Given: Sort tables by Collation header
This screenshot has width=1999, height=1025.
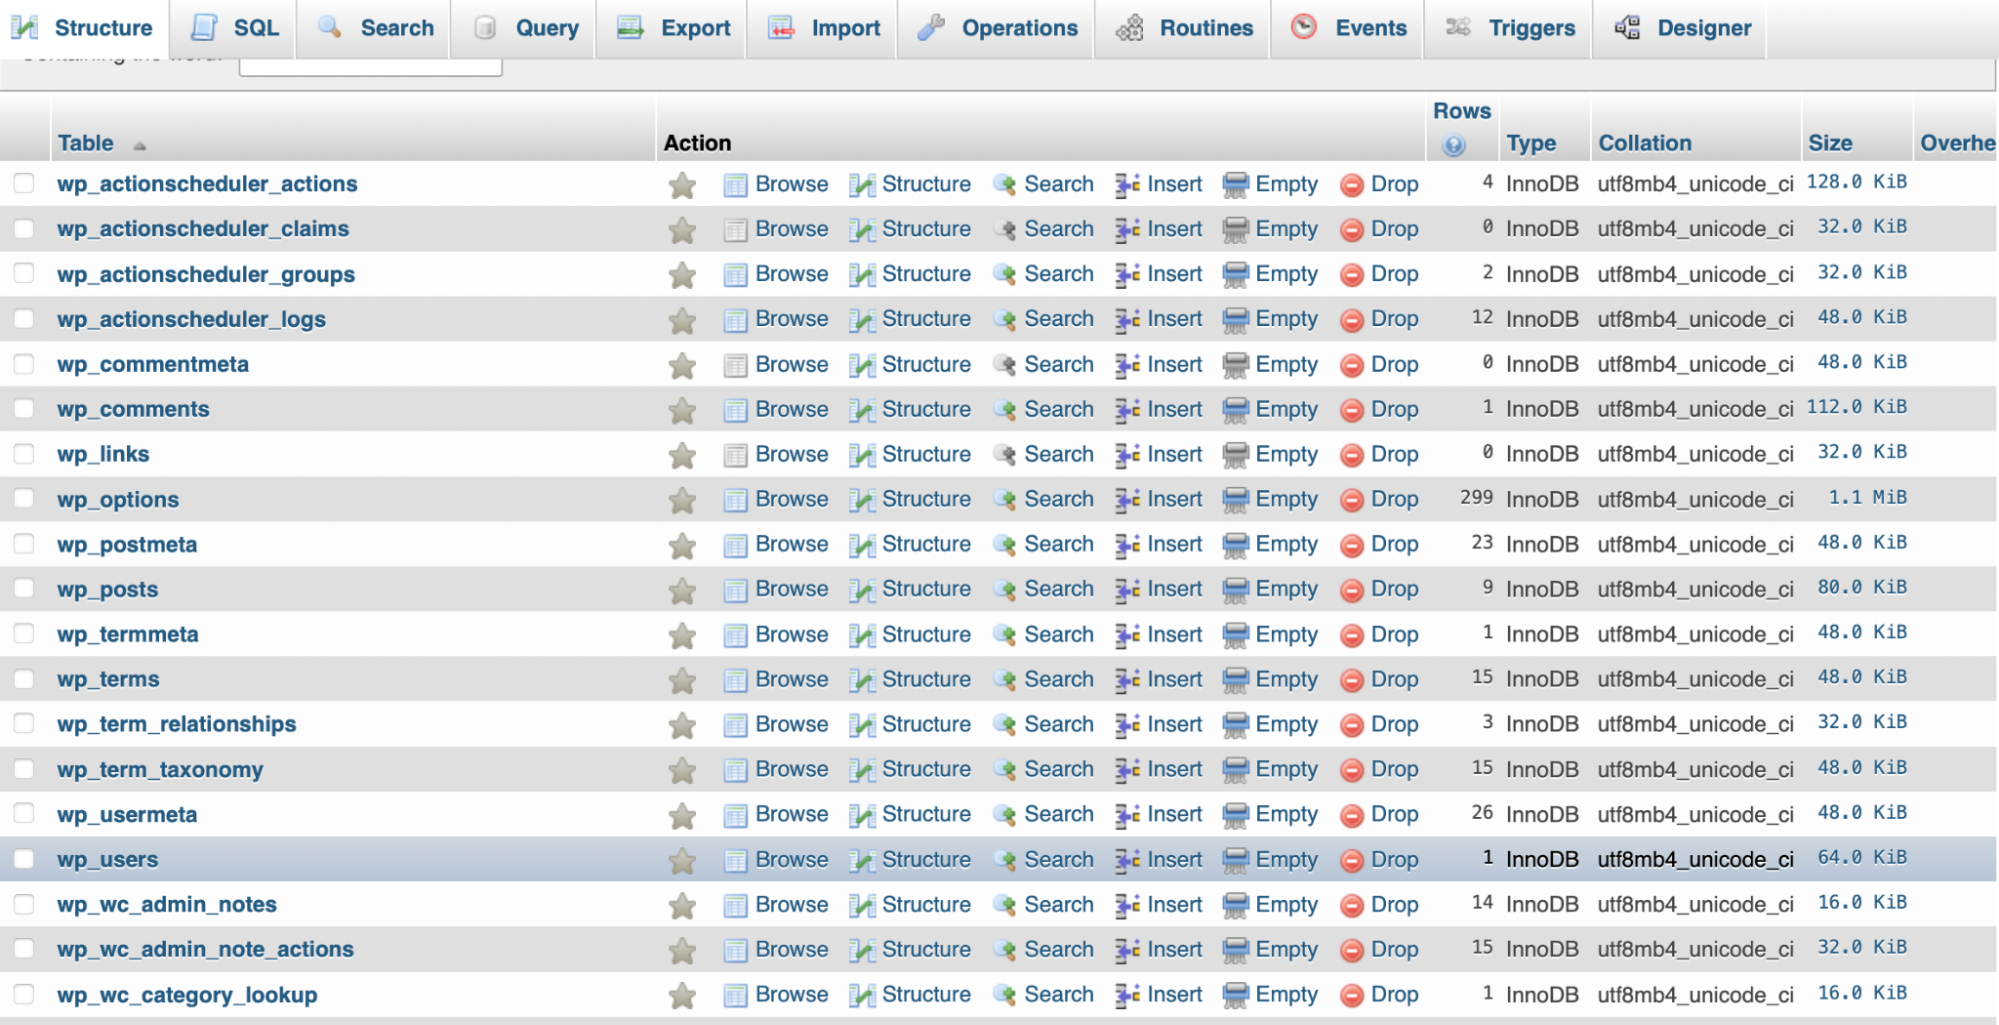Looking at the screenshot, I should [x=1644, y=143].
